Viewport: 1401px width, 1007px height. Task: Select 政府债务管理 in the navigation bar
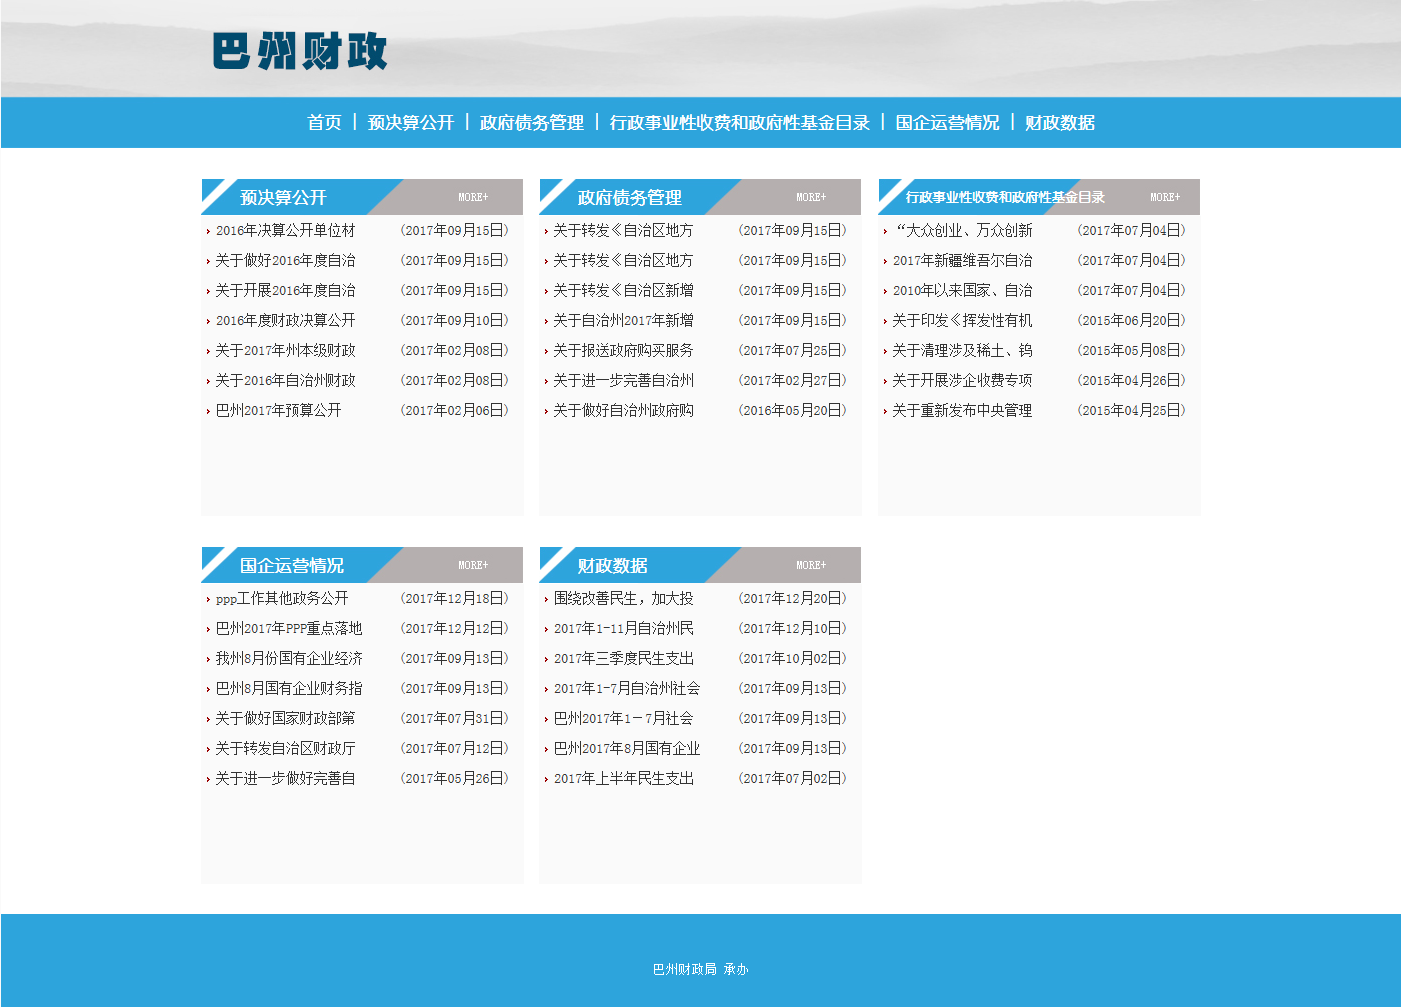click(531, 122)
